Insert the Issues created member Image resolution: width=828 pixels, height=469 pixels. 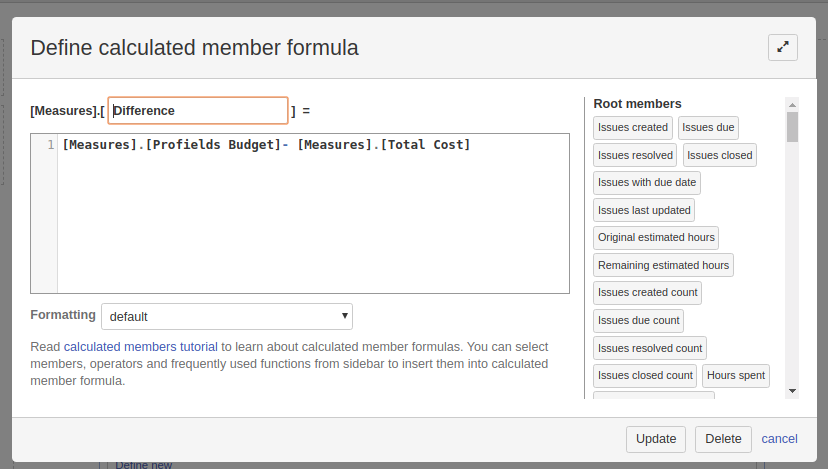click(x=633, y=127)
